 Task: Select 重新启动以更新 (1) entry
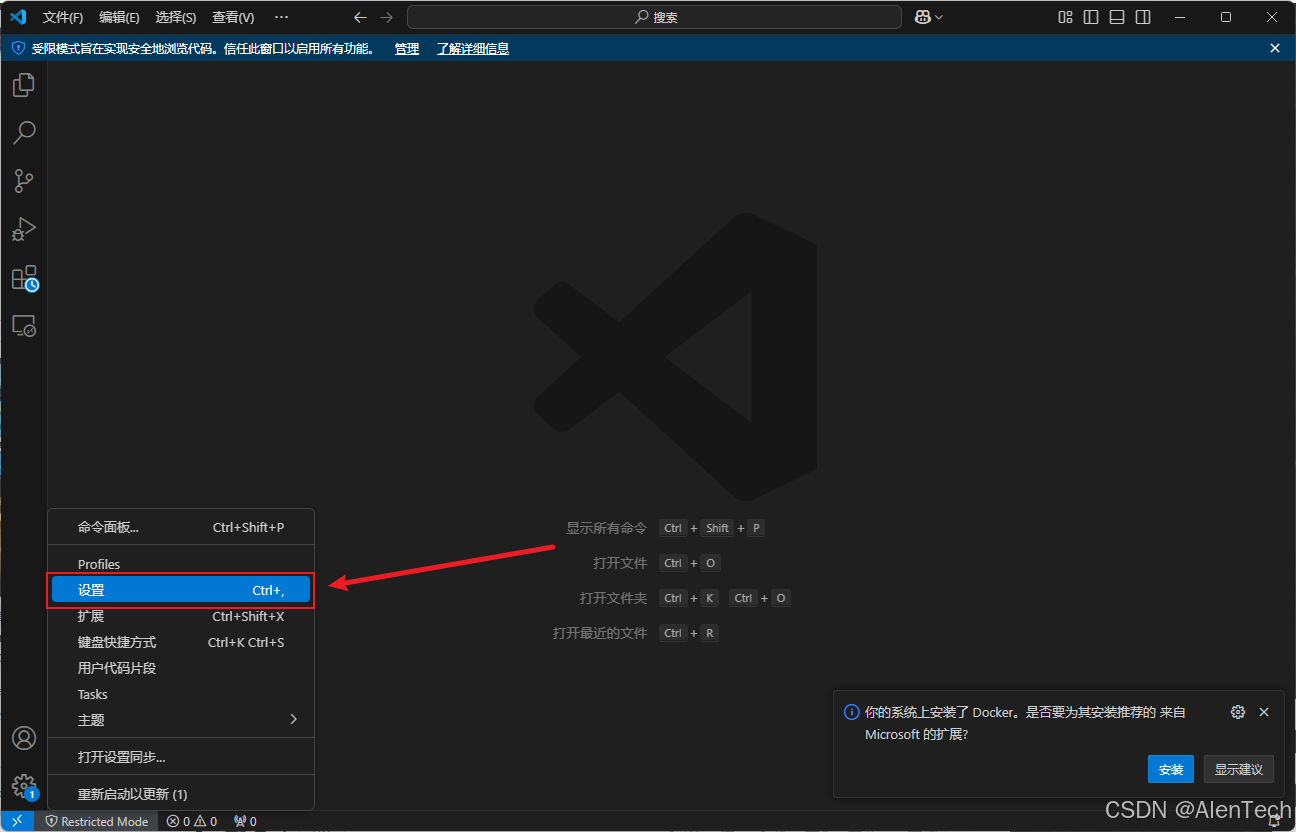[x=181, y=794]
